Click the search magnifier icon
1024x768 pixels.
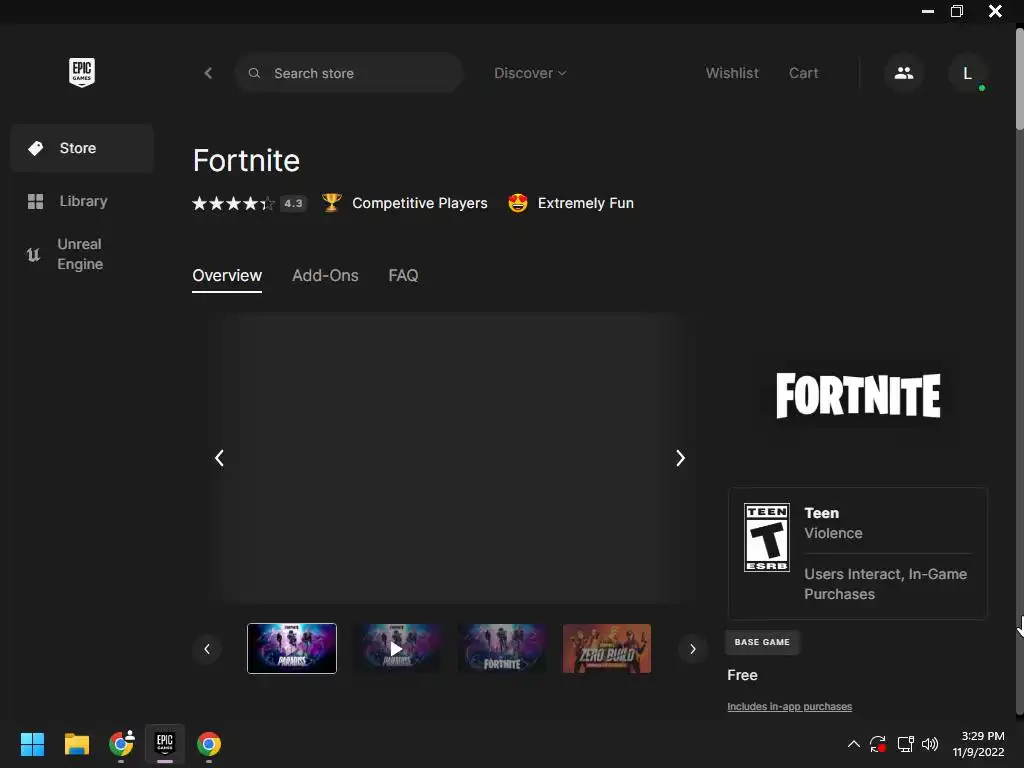pyautogui.click(x=254, y=73)
